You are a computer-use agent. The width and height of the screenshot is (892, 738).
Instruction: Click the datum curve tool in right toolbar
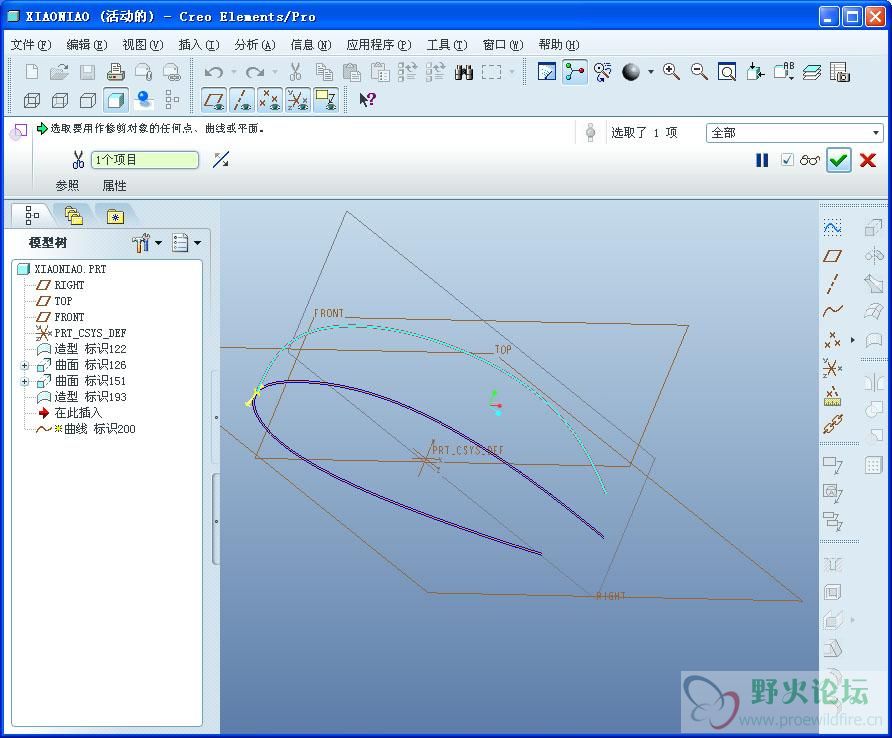832,311
